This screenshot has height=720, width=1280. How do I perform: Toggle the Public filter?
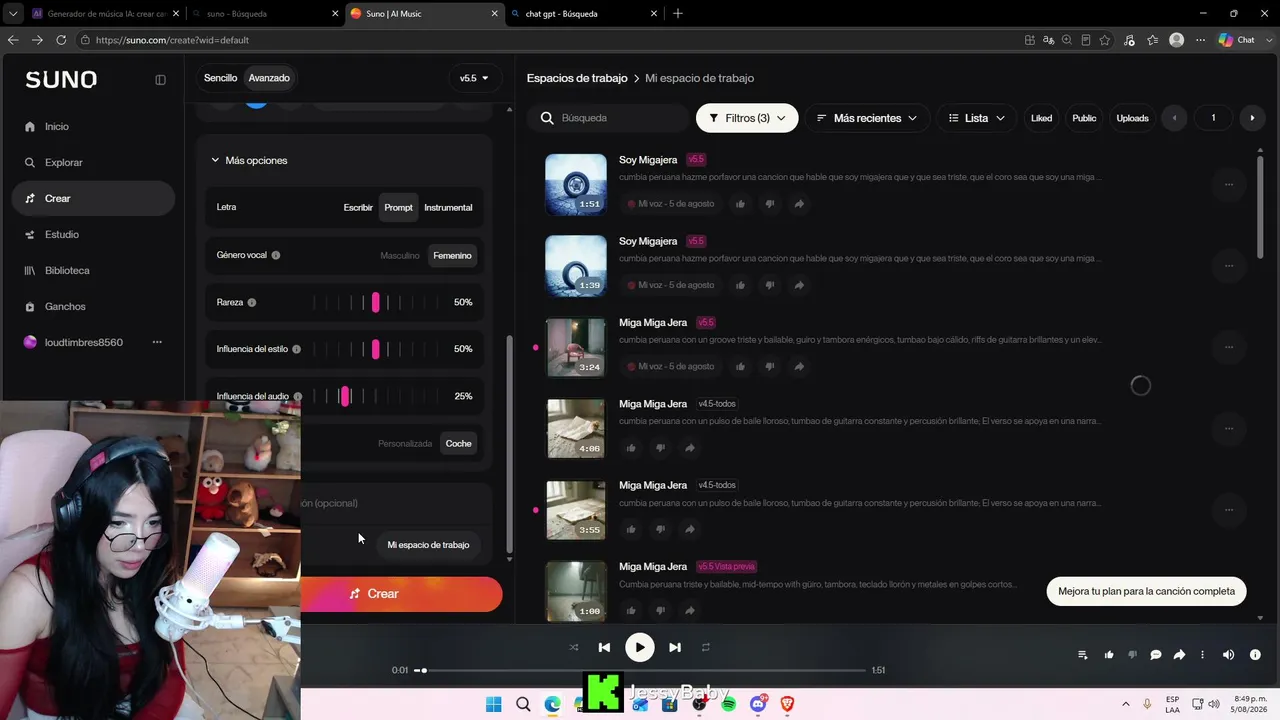(1084, 118)
